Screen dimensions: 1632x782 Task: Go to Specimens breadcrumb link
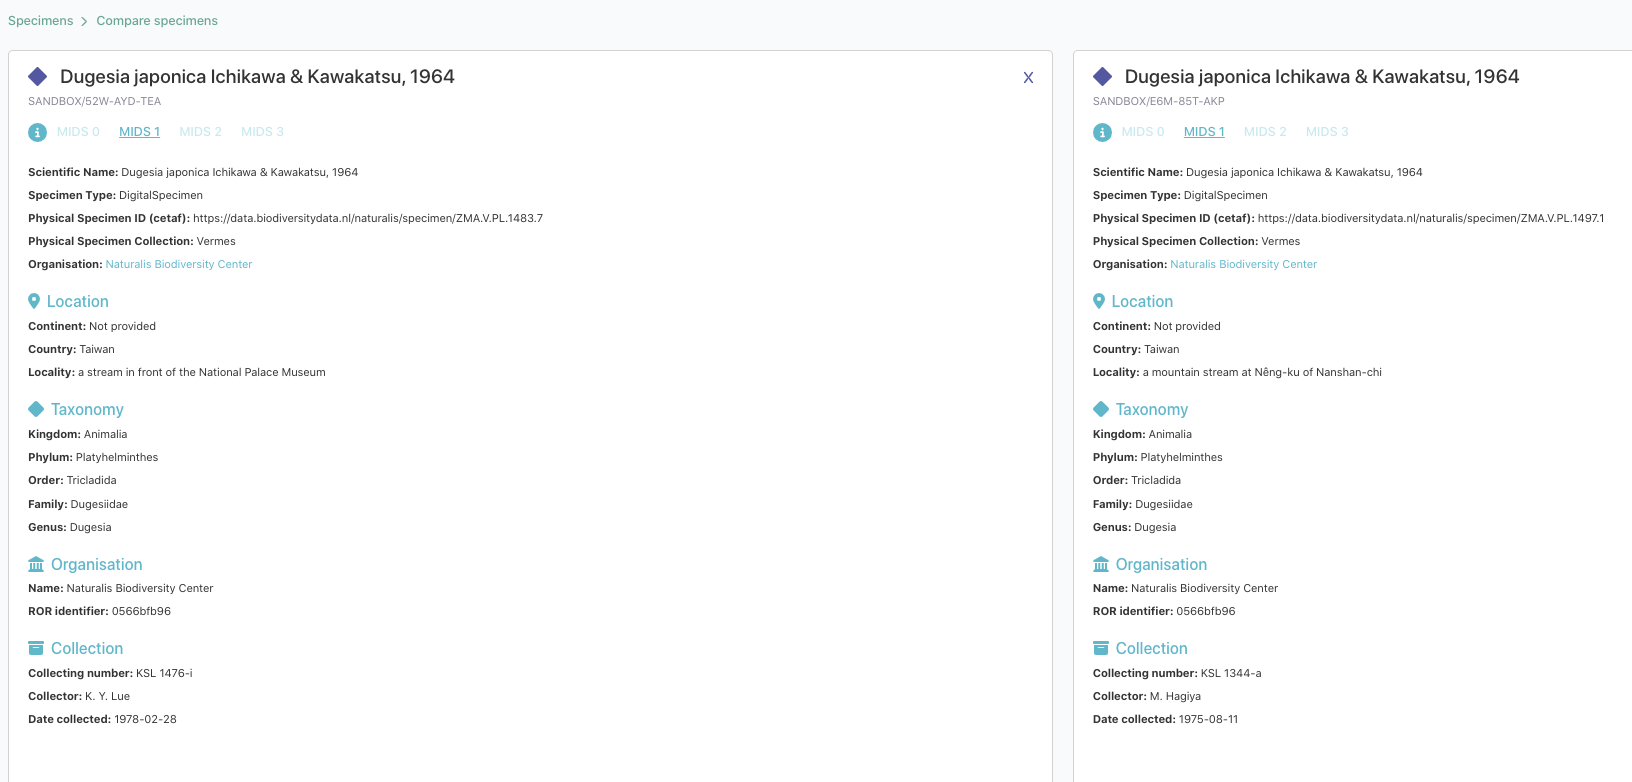pyautogui.click(x=40, y=21)
